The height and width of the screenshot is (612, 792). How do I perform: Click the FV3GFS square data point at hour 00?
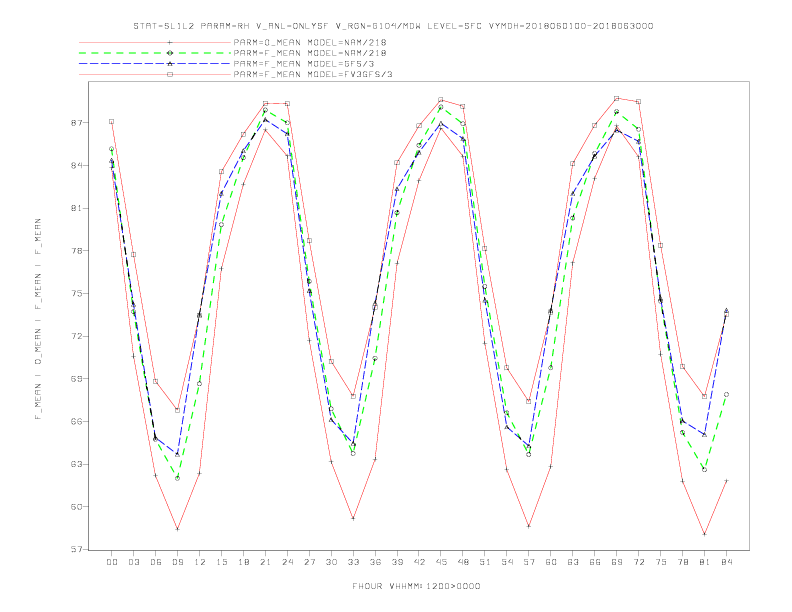[112, 122]
